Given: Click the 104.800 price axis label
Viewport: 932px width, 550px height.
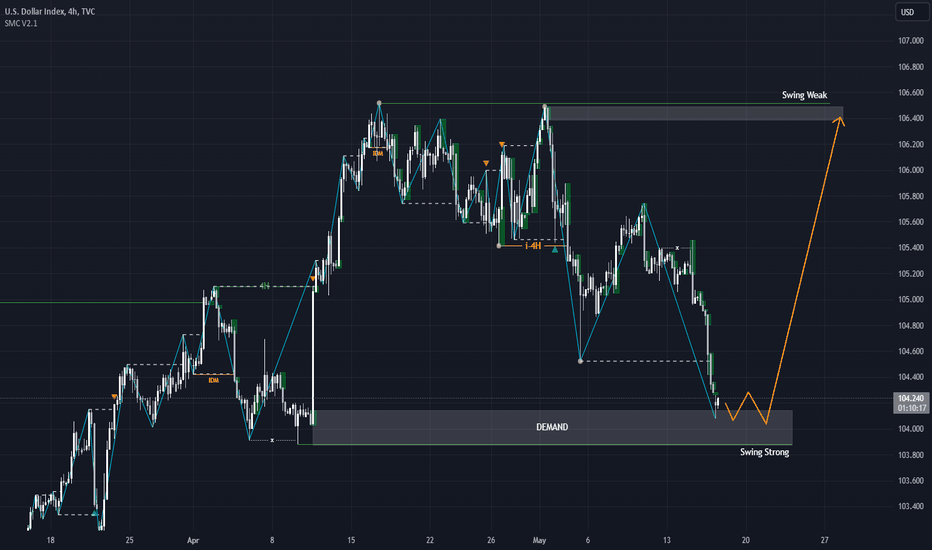Looking at the screenshot, I should (x=911, y=325).
